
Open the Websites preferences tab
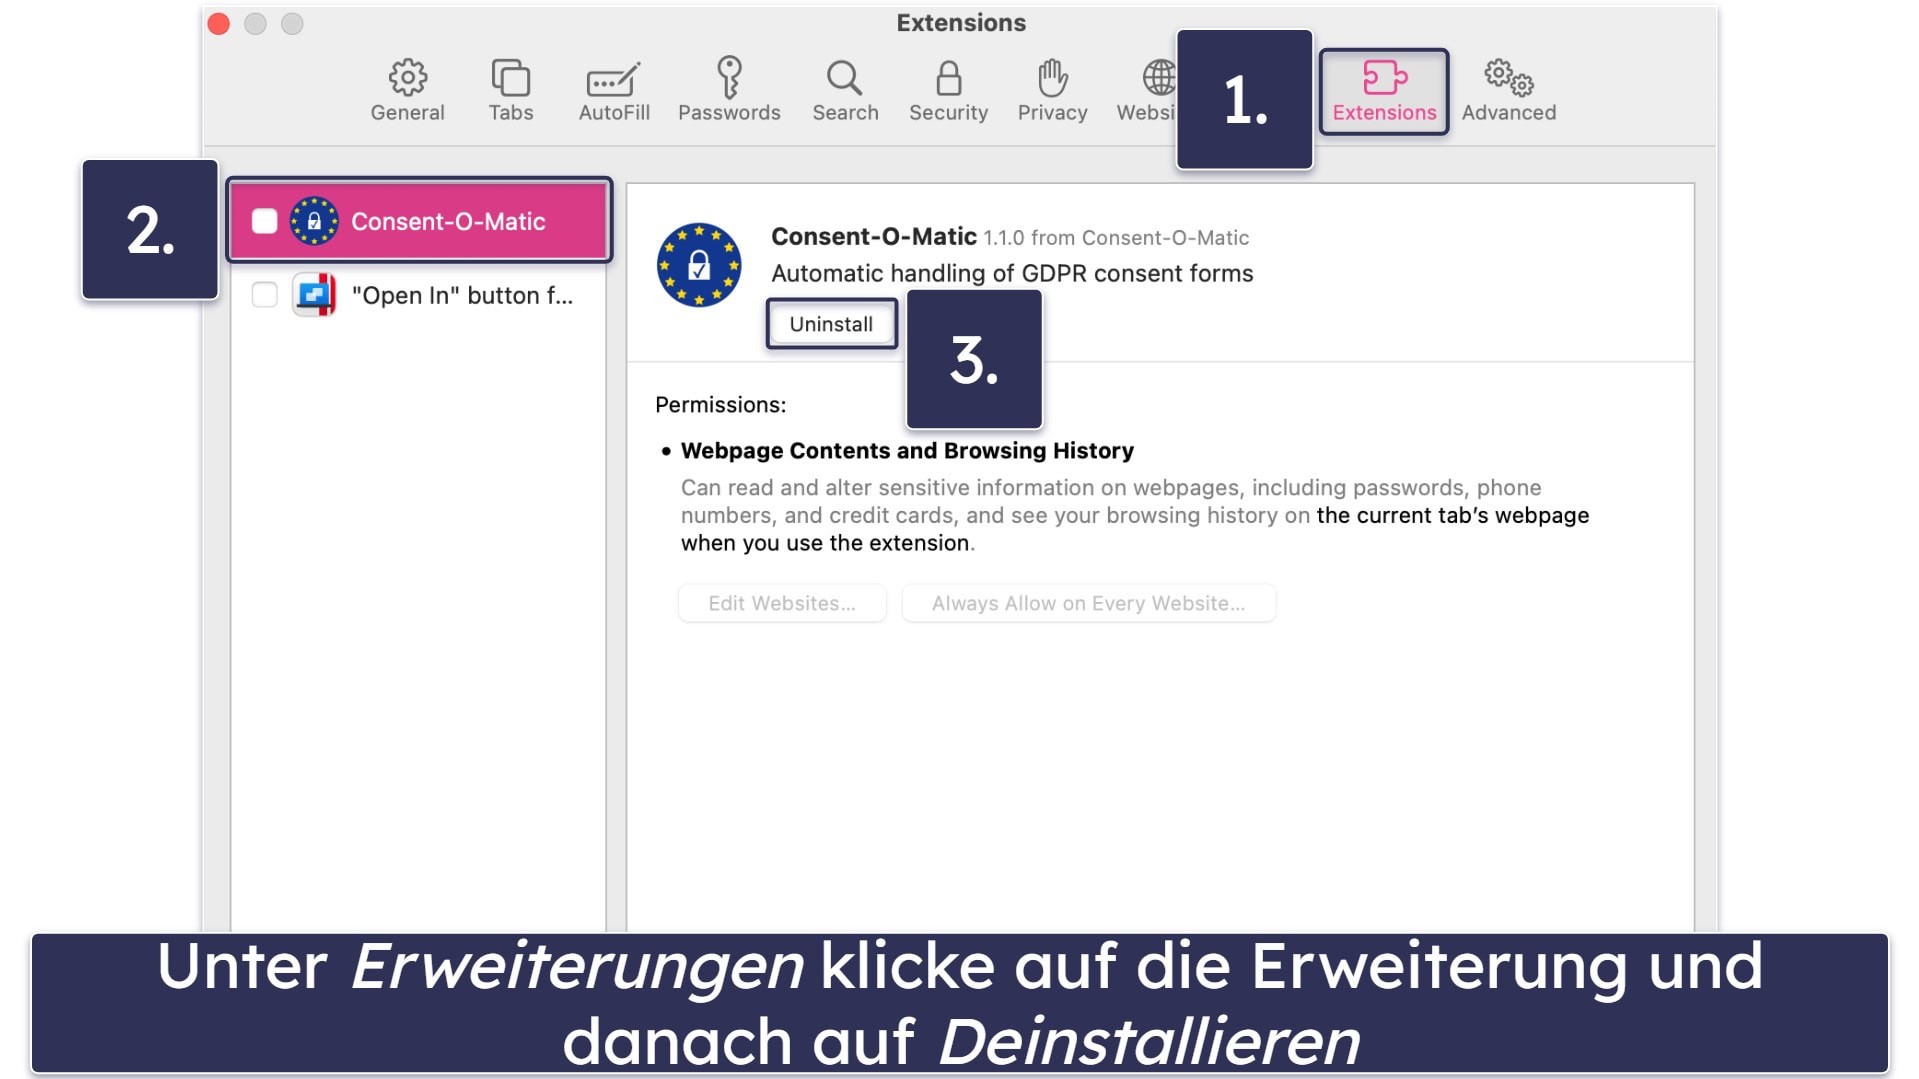pyautogui.click(x=1147, y=90)
